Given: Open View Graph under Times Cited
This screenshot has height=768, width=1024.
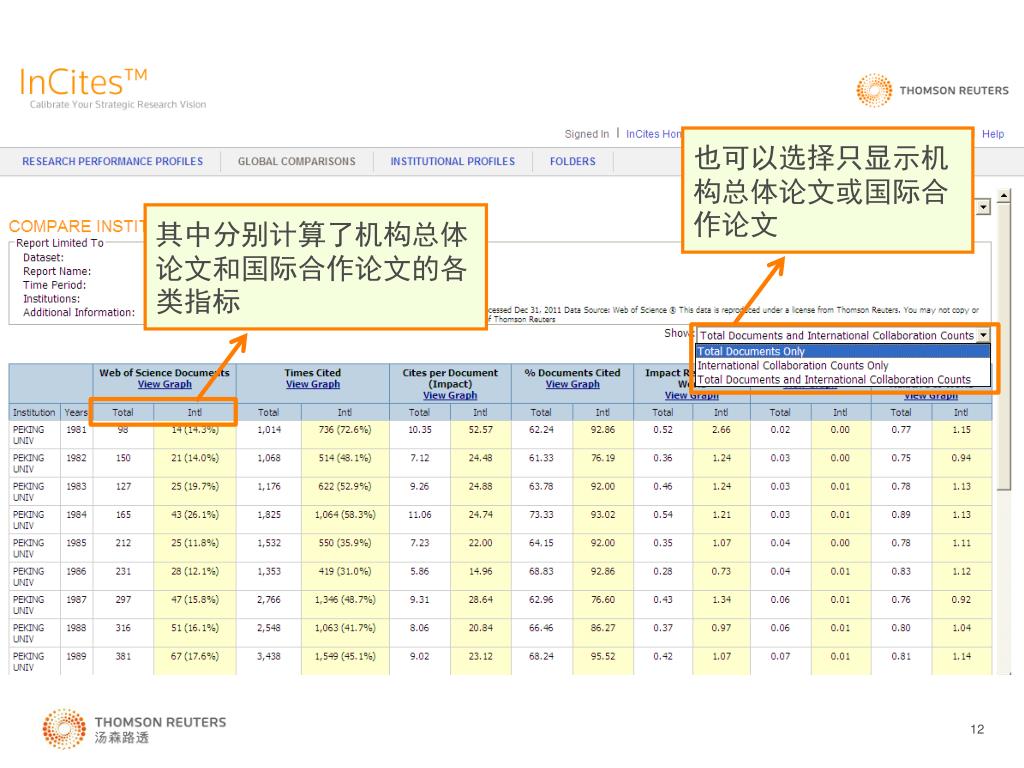Looking at the screenshot, I should [313, 385].
